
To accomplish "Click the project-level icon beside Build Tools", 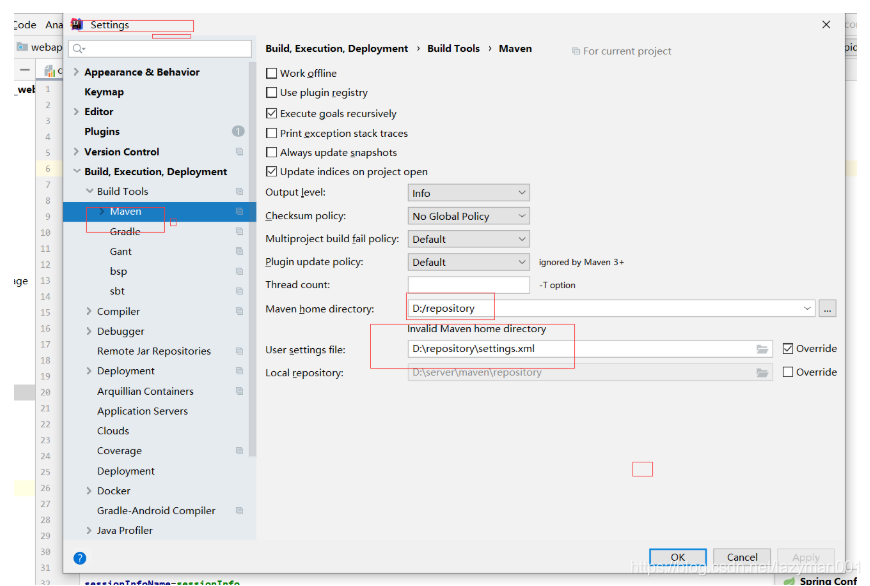I will (x=240, y=191).
